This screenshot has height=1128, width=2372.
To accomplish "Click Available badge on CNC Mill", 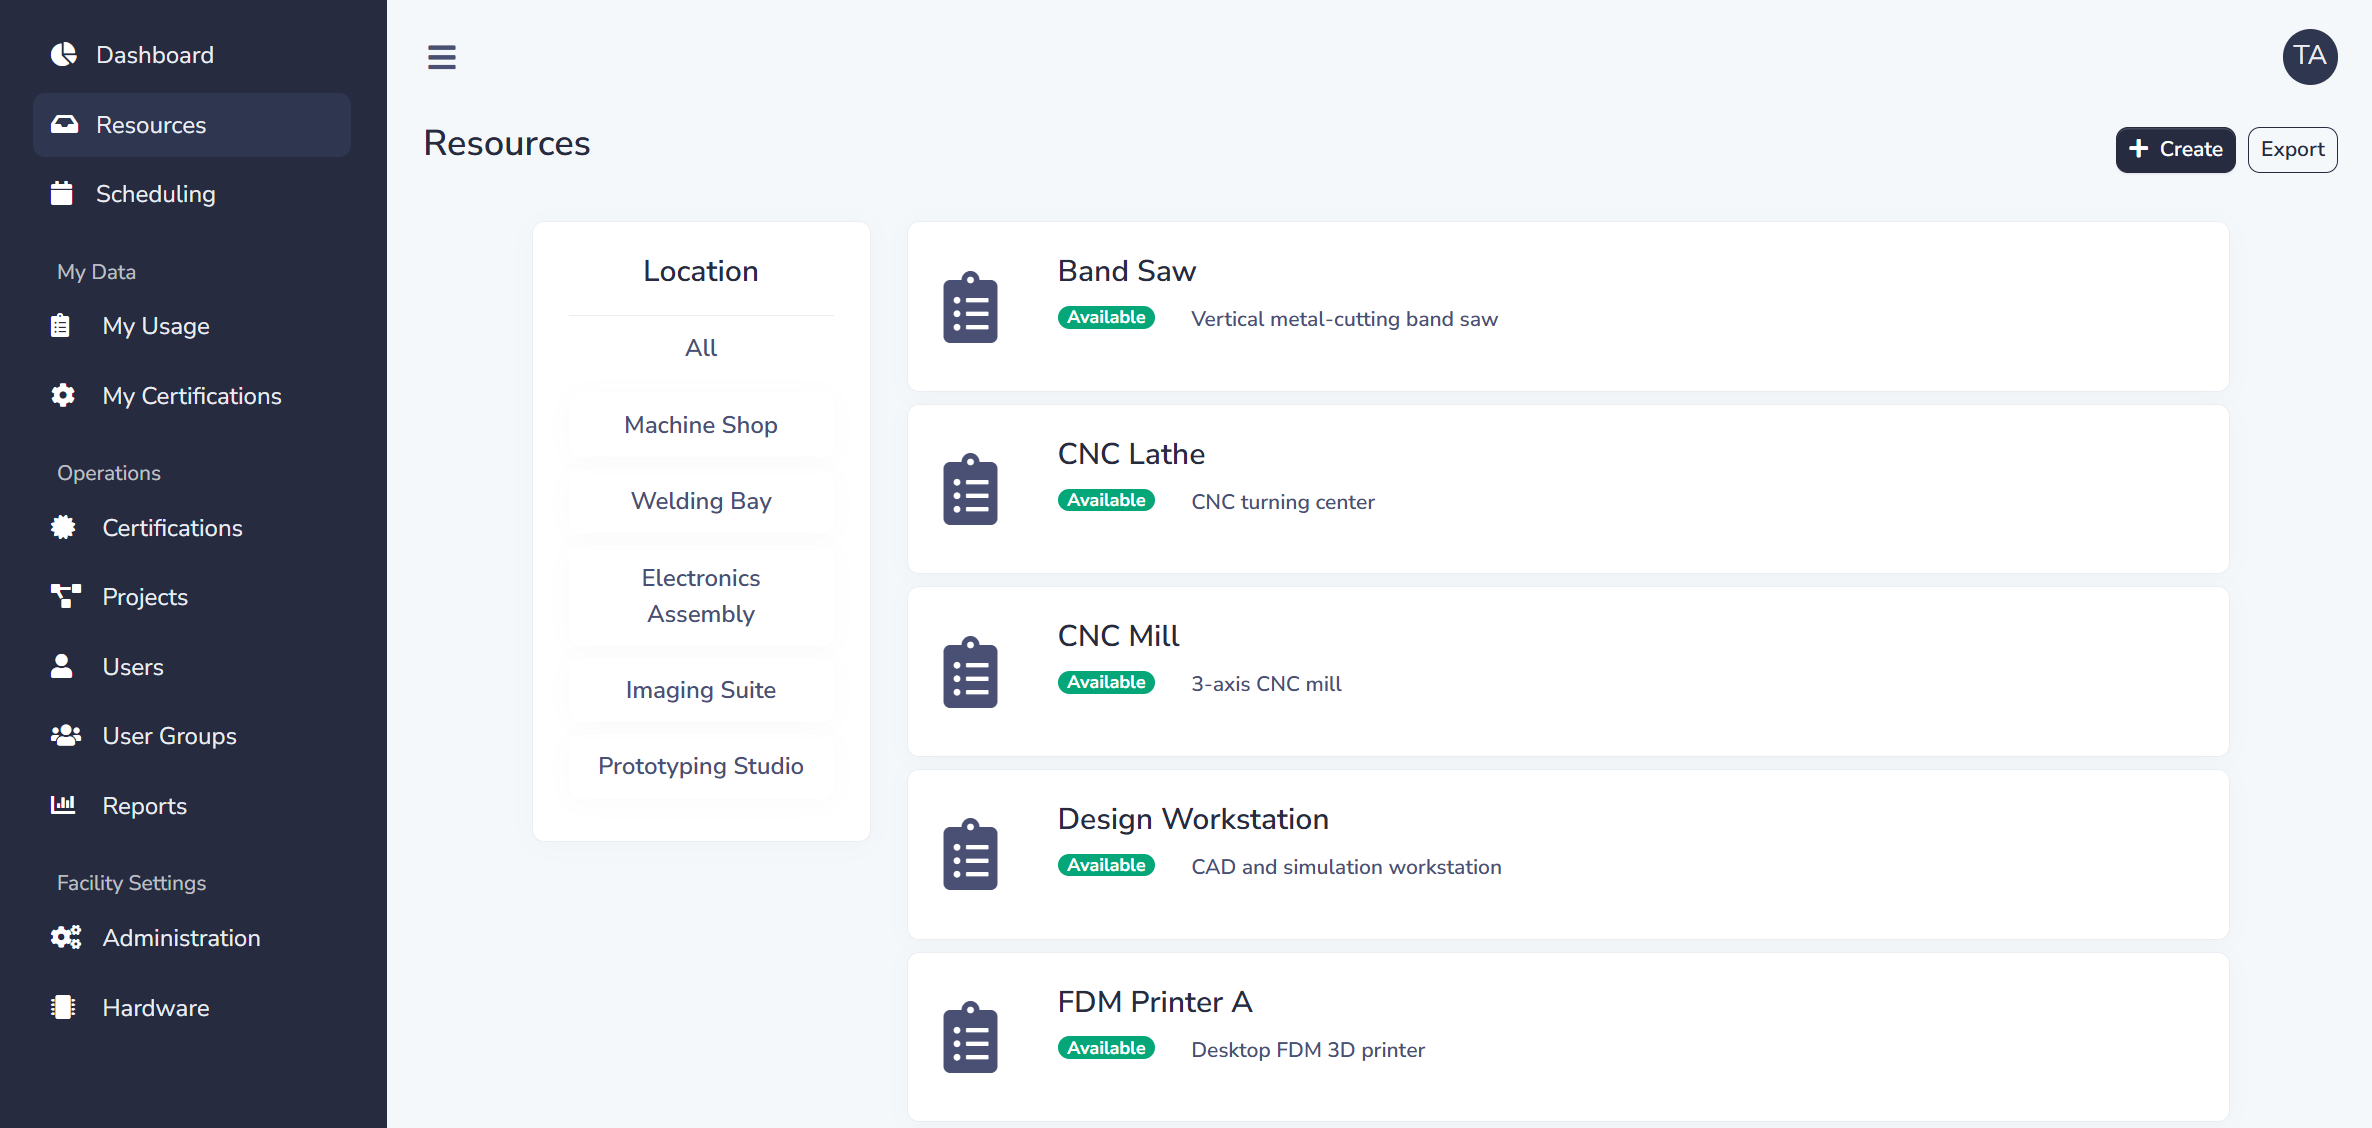I will click(x=1106, y=682).
